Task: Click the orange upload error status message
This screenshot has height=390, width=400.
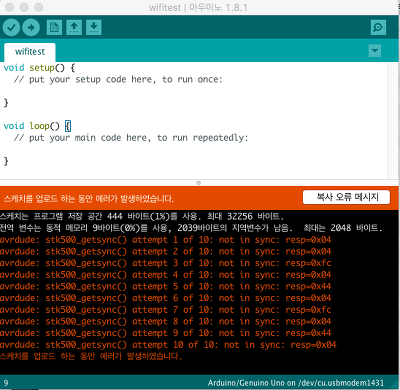Action: coord(89,199)
